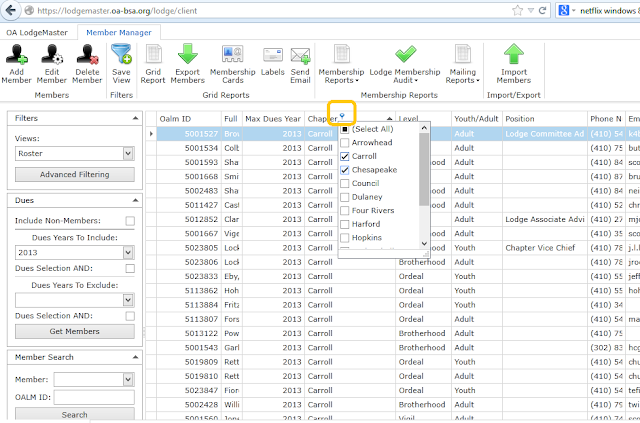Toggle first Dues Selection AND checkbox

tap(130, 268)
